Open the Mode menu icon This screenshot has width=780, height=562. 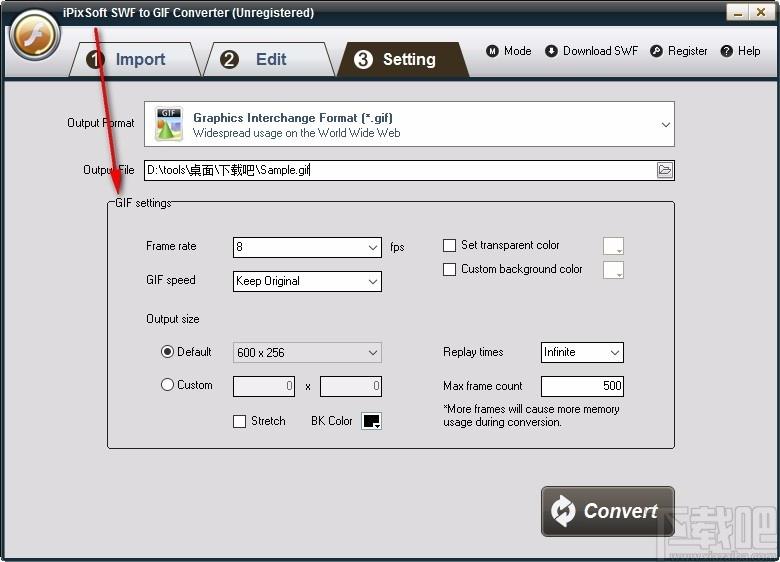point(492,51)
